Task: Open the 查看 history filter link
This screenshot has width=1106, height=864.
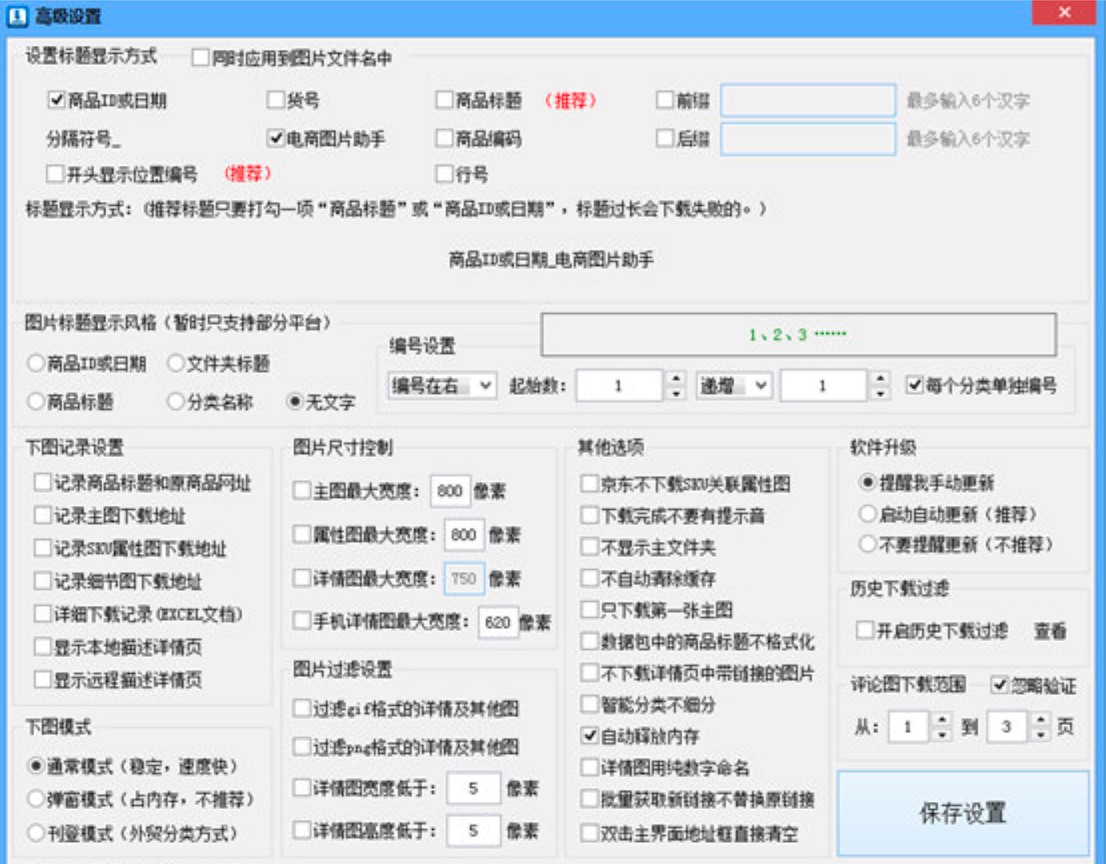Action: pyautogui.click(x=1050, y=631)
